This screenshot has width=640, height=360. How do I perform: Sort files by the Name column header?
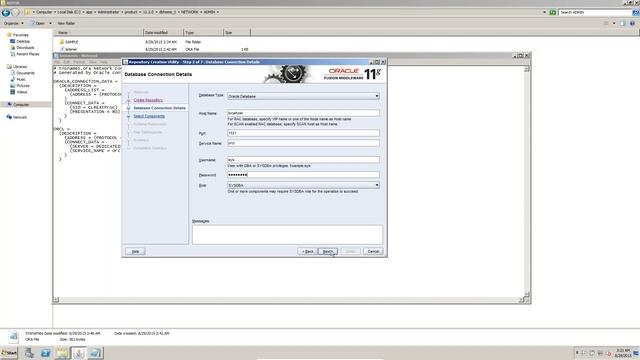click(x=98, y=32)
